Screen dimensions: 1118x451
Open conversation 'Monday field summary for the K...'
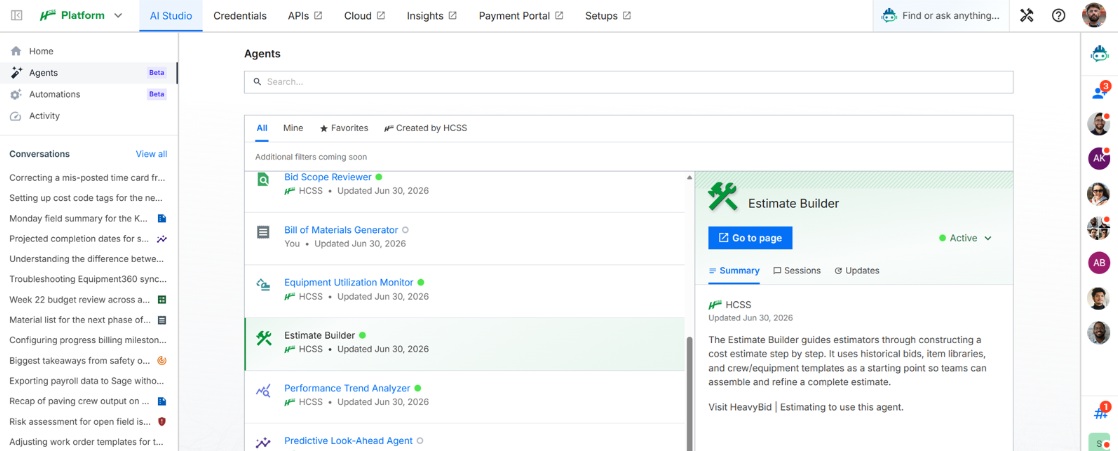click(88, 218)
